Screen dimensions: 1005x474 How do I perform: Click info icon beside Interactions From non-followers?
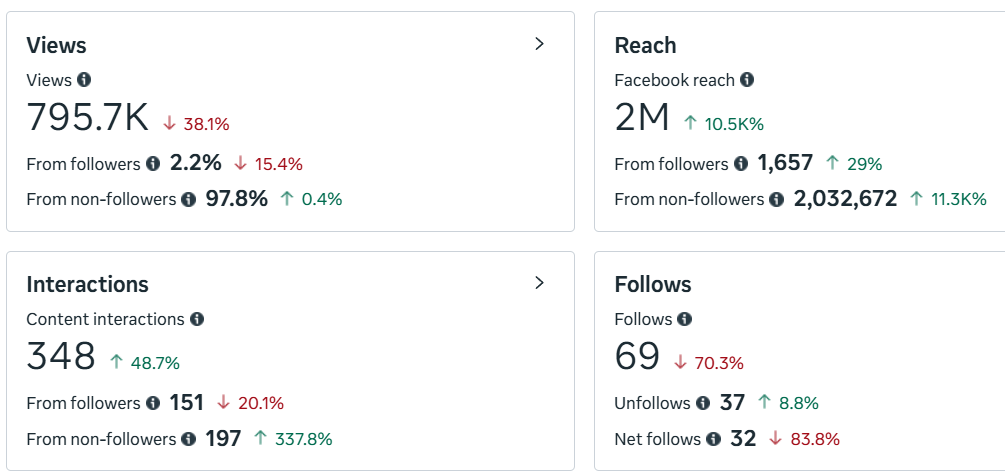(x=189, y=438)
